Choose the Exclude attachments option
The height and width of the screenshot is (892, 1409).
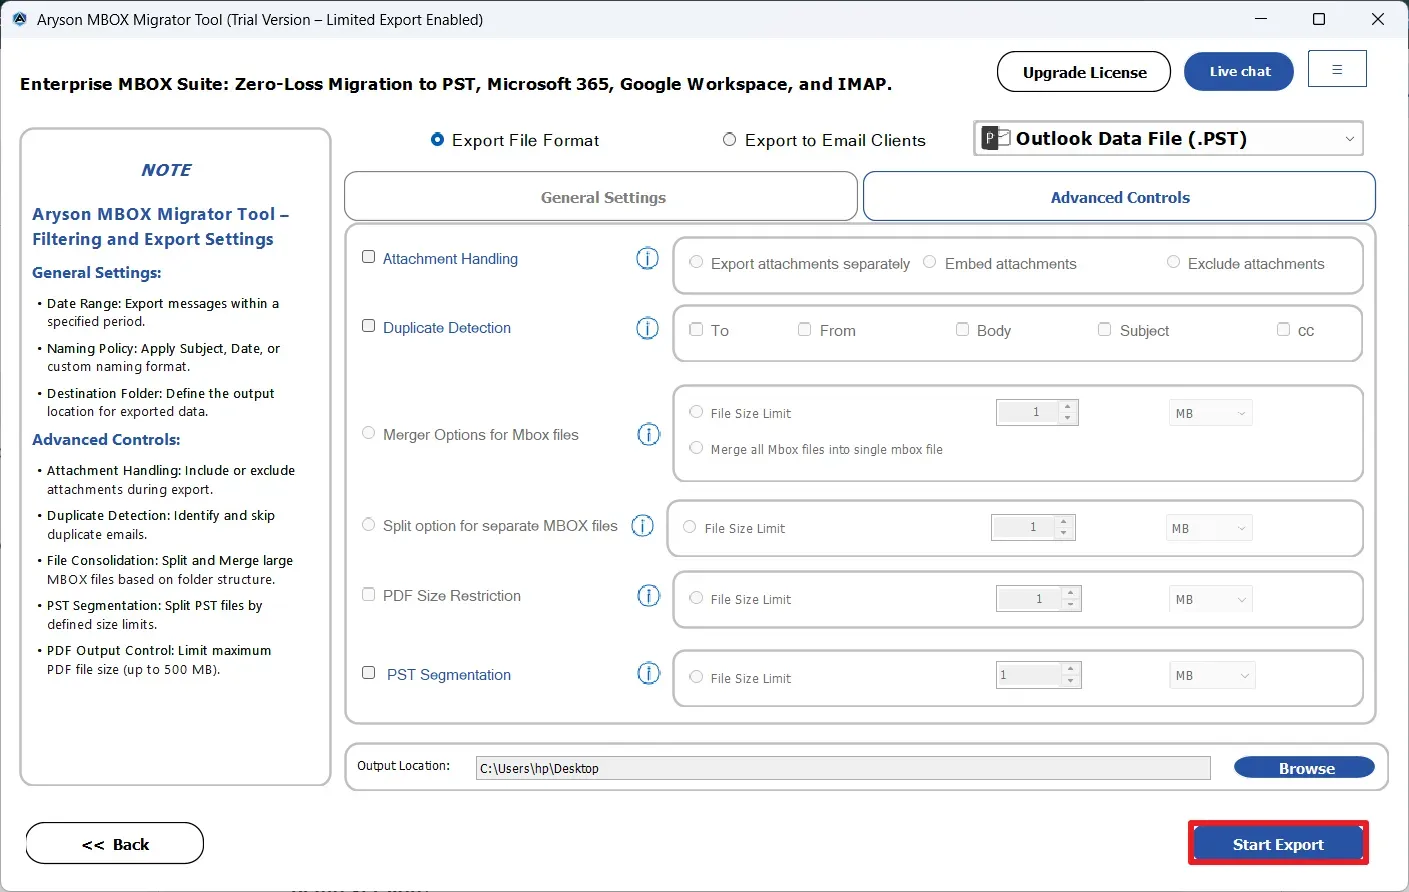pos(1173,262)
